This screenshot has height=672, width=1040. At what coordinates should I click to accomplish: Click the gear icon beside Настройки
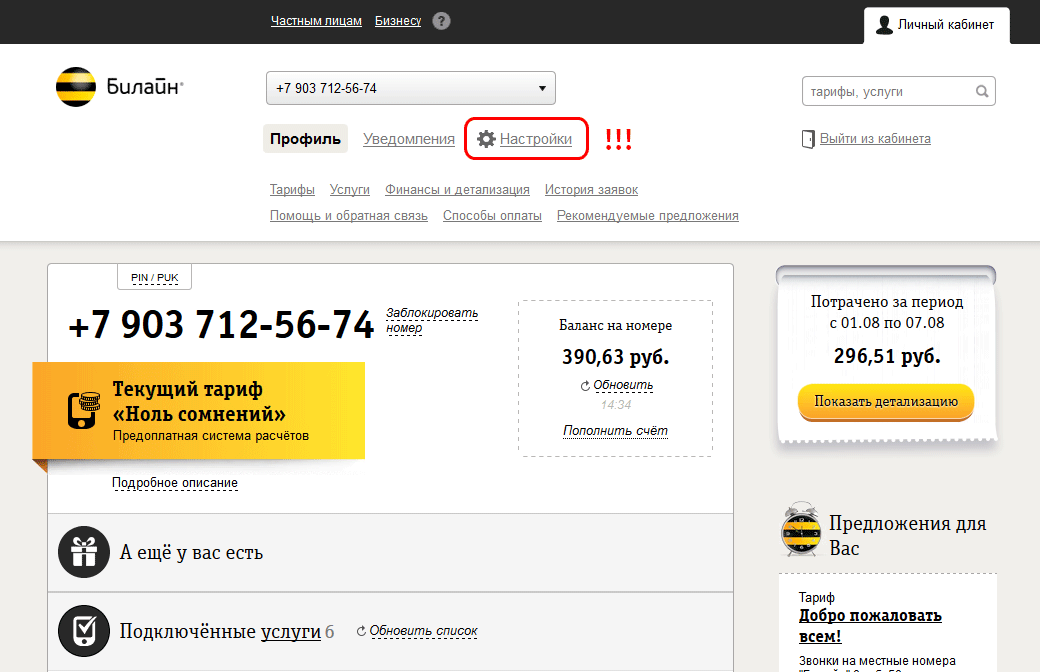[486, 139]
